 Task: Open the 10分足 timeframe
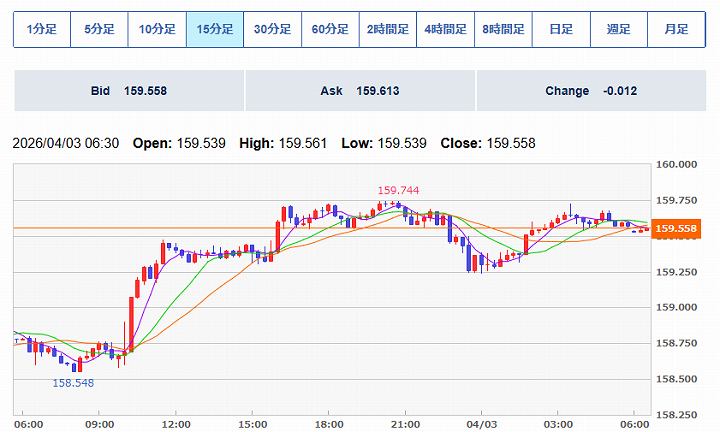tap(157, 29)
